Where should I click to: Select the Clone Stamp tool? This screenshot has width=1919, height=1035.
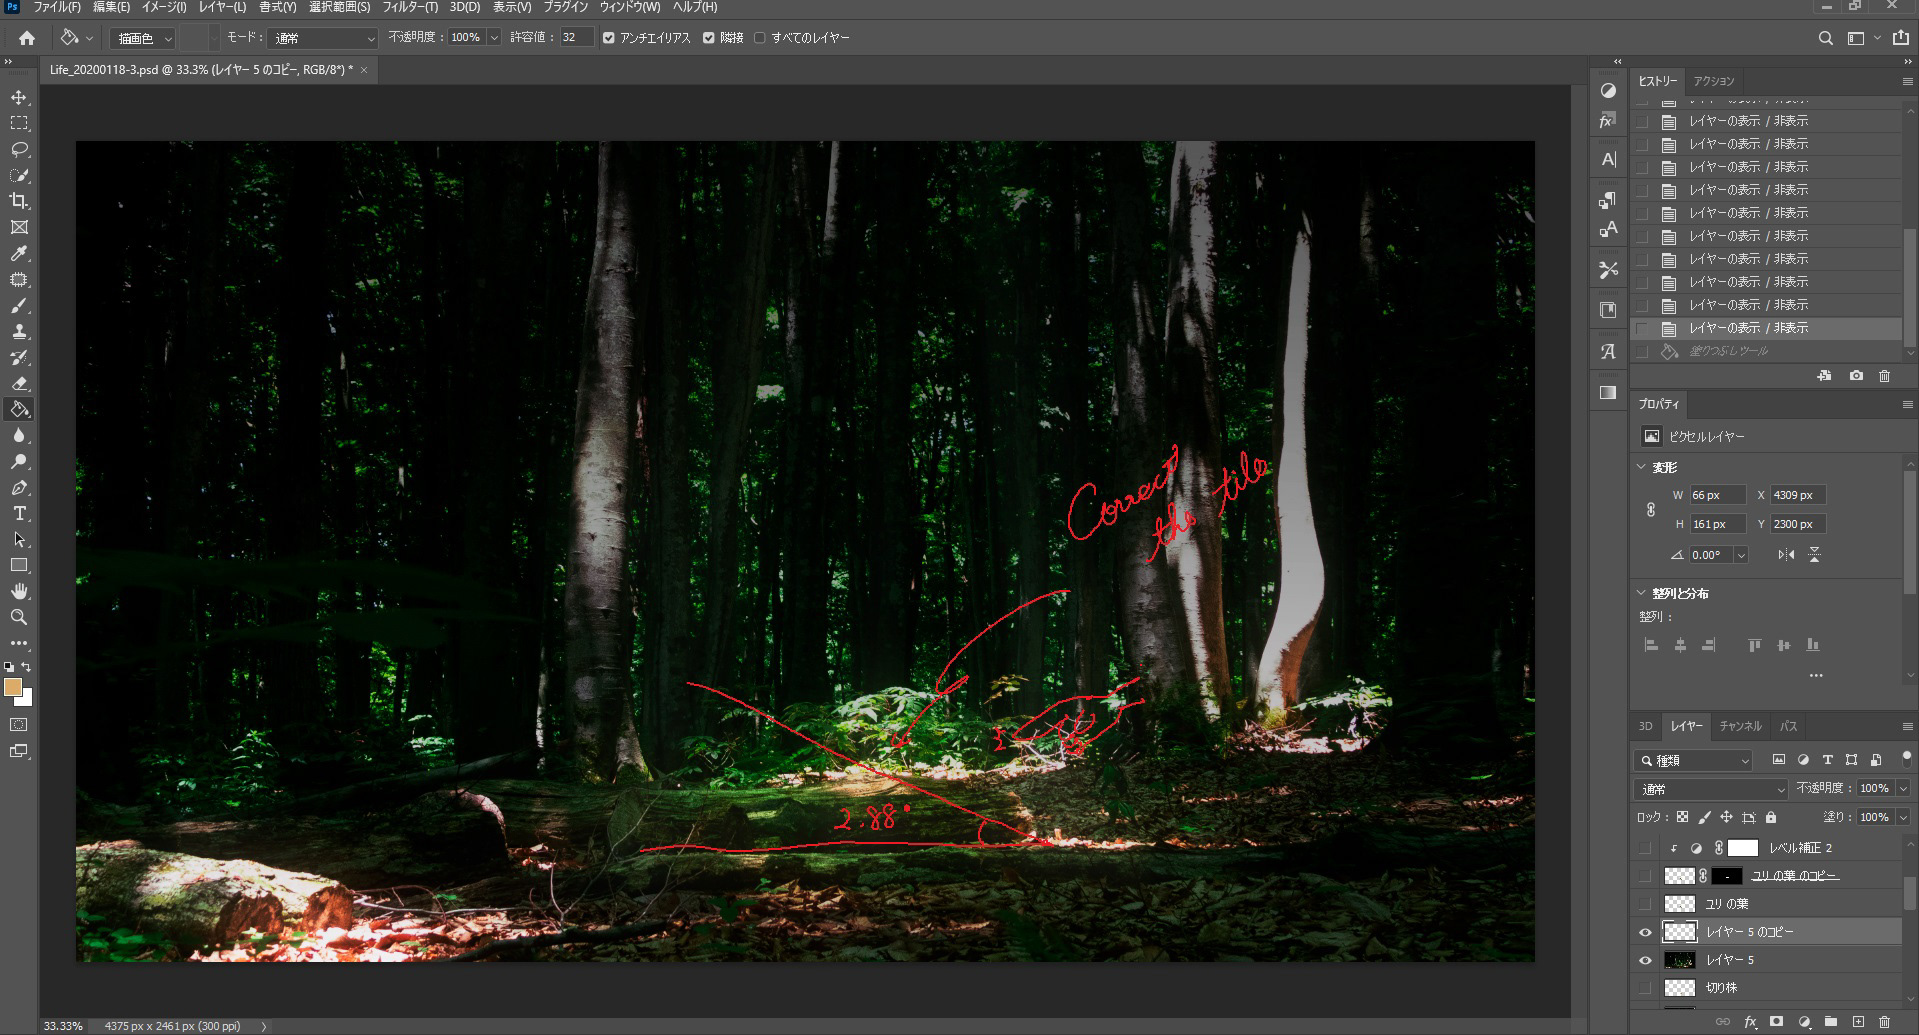tap(19, 332)
